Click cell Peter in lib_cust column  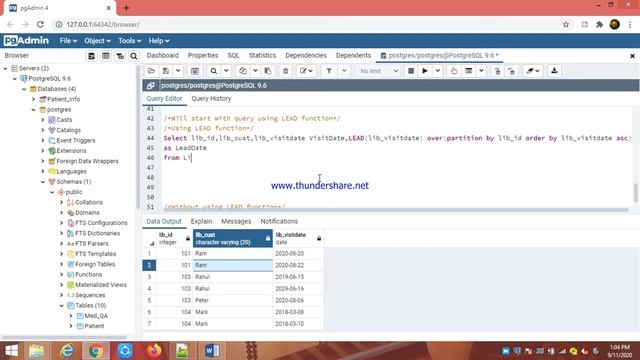tap(233, 300)
